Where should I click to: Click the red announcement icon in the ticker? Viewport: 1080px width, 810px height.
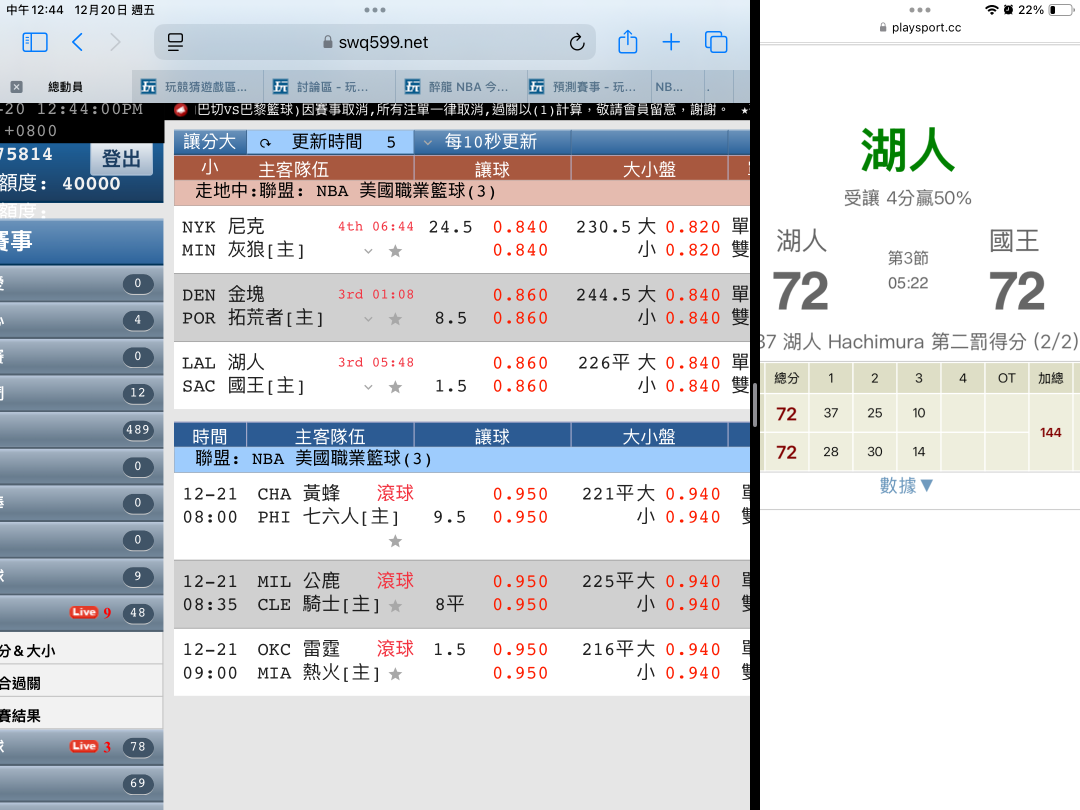(x=181, y=110)
